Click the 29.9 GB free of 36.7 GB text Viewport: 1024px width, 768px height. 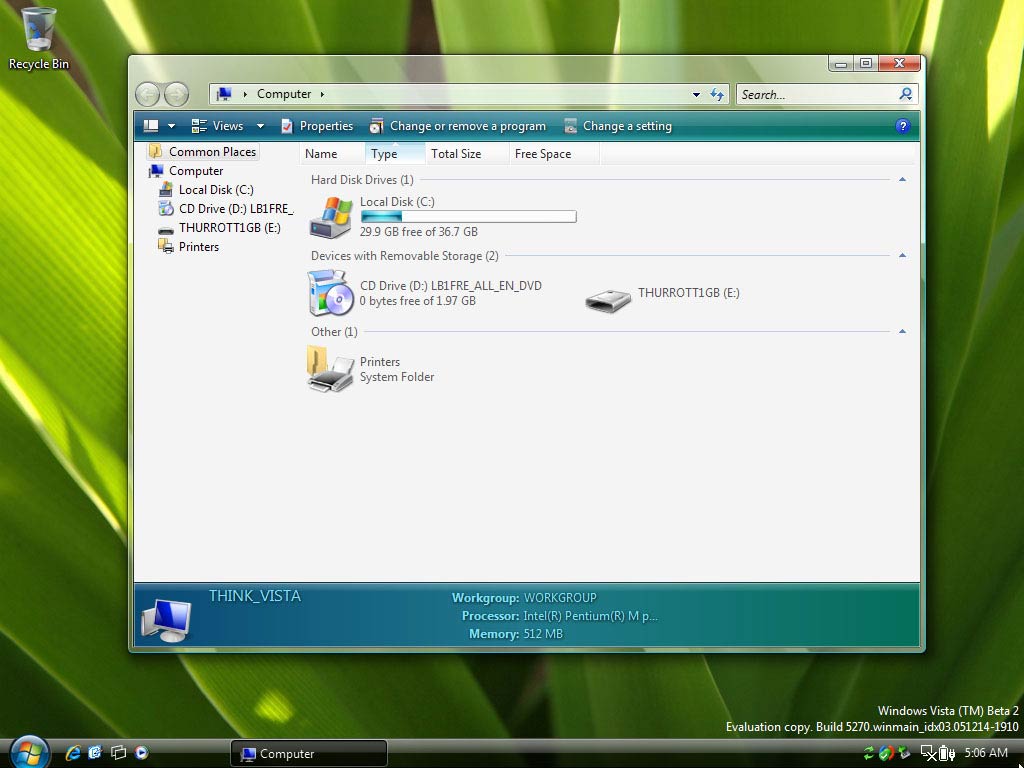419,232
